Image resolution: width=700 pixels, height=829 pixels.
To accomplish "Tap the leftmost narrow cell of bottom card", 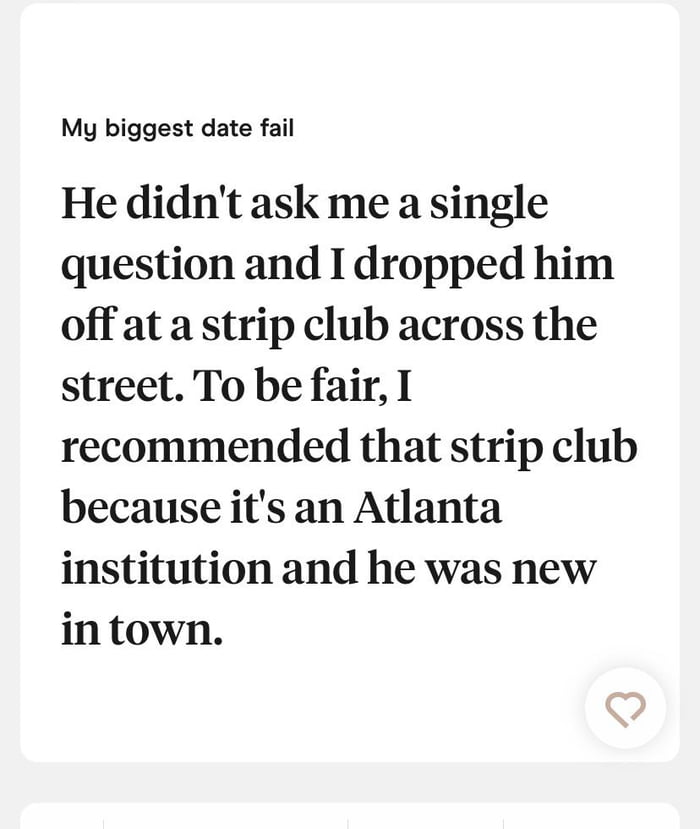I will click(62, 817).
